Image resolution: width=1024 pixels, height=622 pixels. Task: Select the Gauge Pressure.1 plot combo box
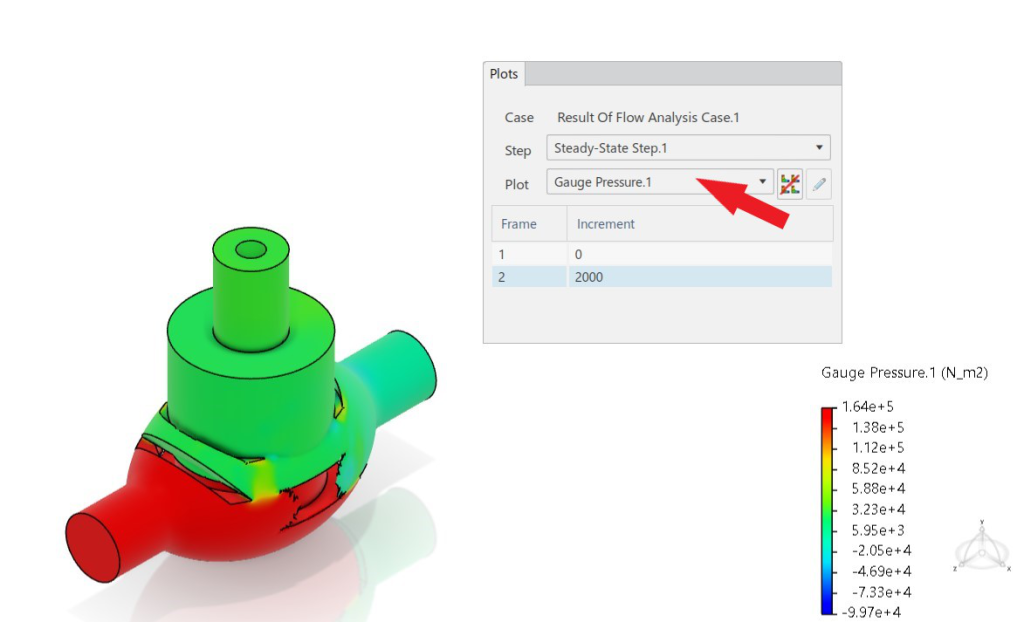[660, 182]
